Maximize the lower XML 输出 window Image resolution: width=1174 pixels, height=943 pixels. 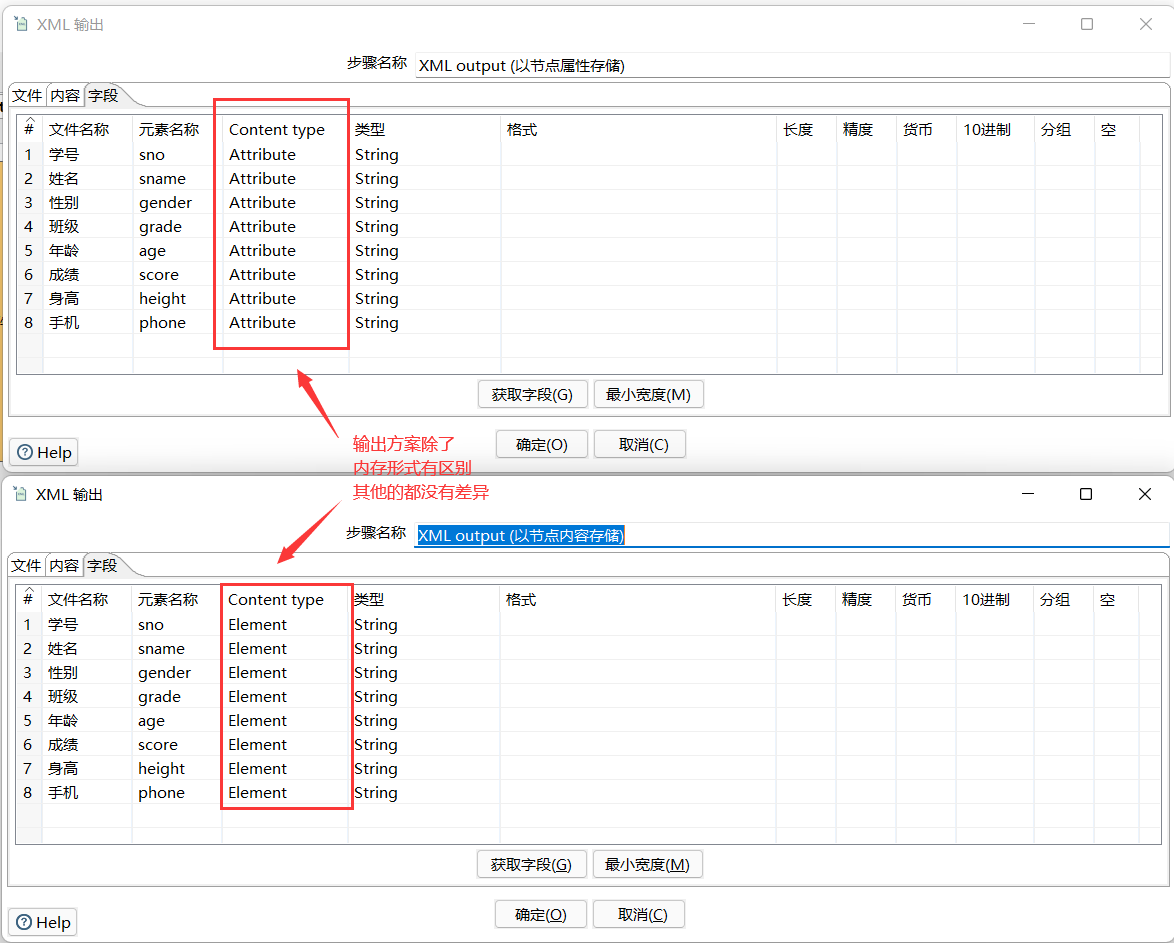[x=1086, y=494]
